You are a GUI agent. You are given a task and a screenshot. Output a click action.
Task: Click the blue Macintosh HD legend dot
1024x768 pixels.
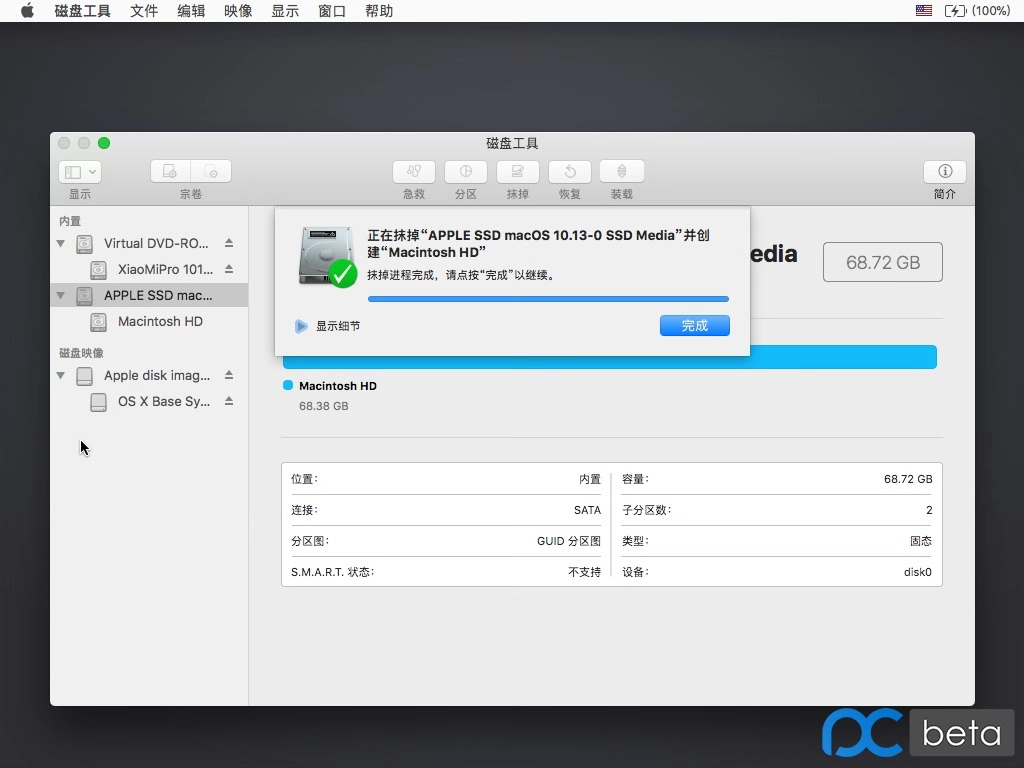[x=288, y=385]
